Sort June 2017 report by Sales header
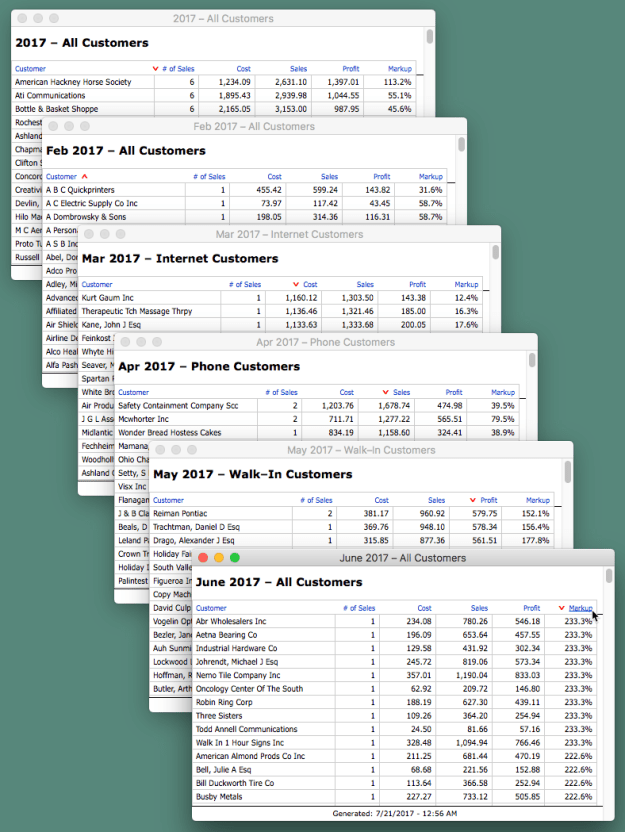This screenshot has height=832, width=625. coord(479,608)
